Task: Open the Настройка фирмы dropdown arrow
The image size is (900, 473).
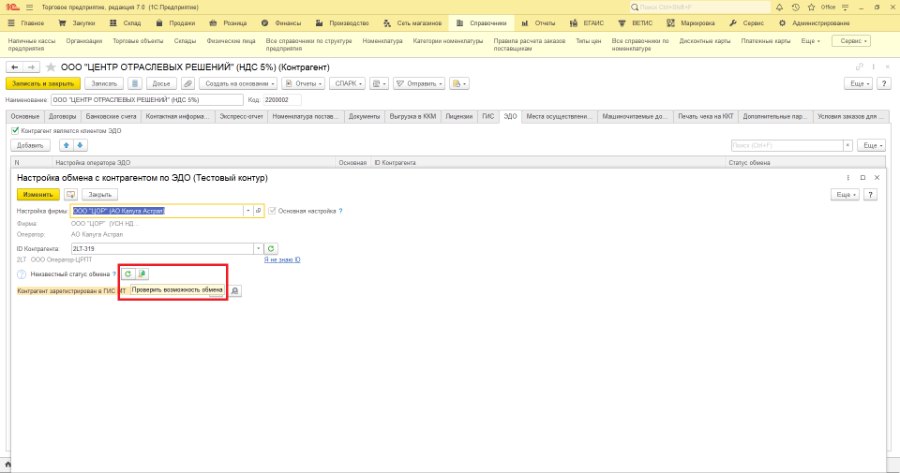Action: pos(248,211)
